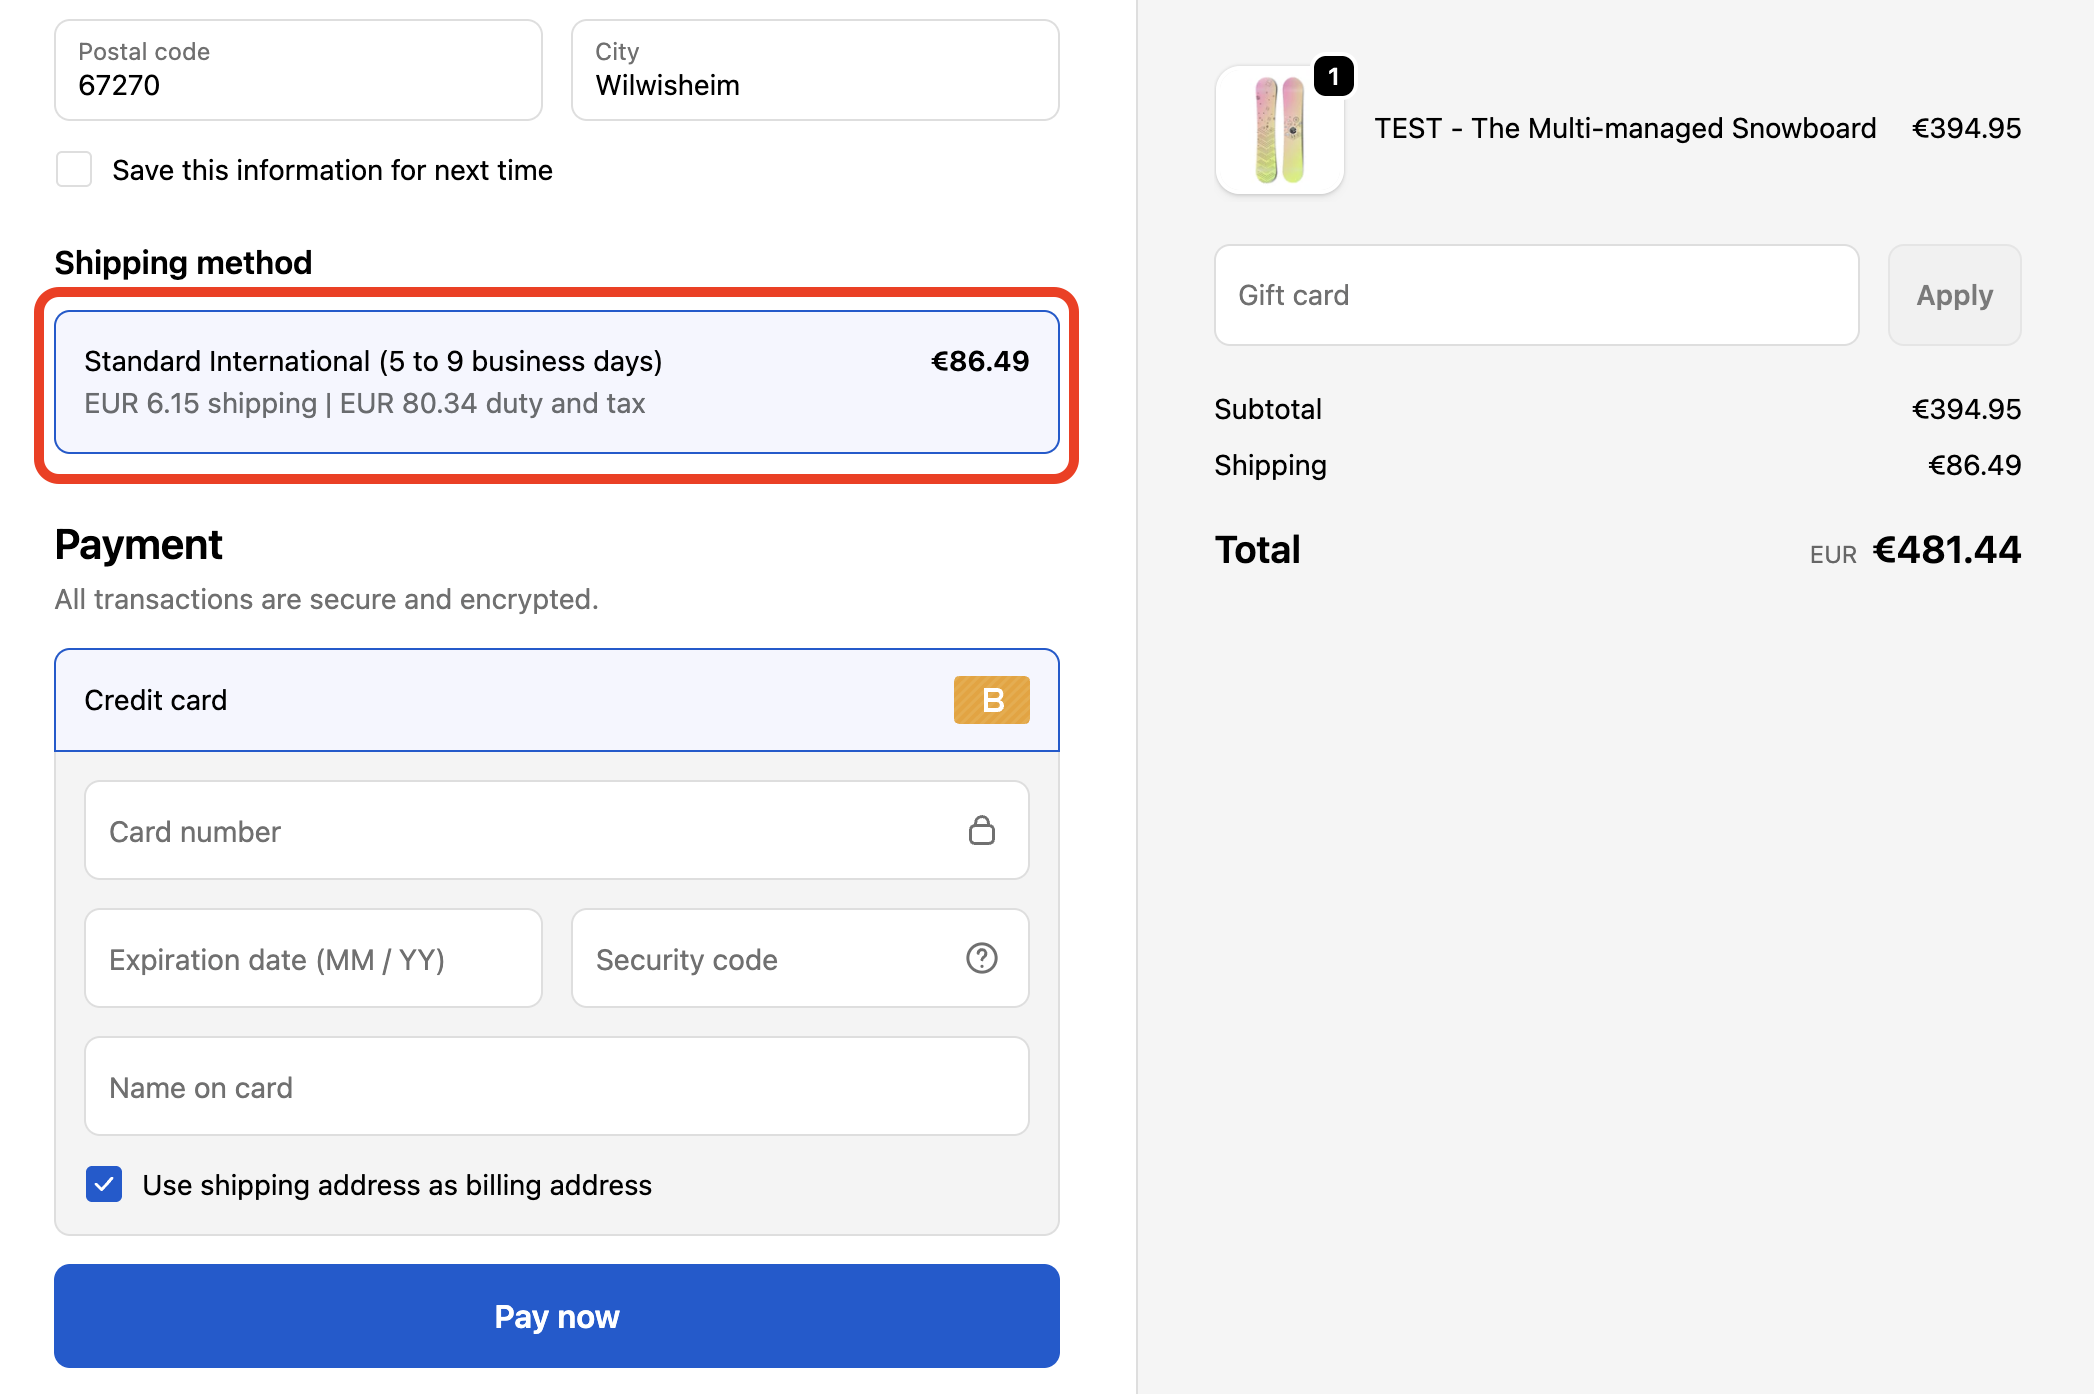Uncheck Use shipping address as billing address

[x=104, y=1184]
